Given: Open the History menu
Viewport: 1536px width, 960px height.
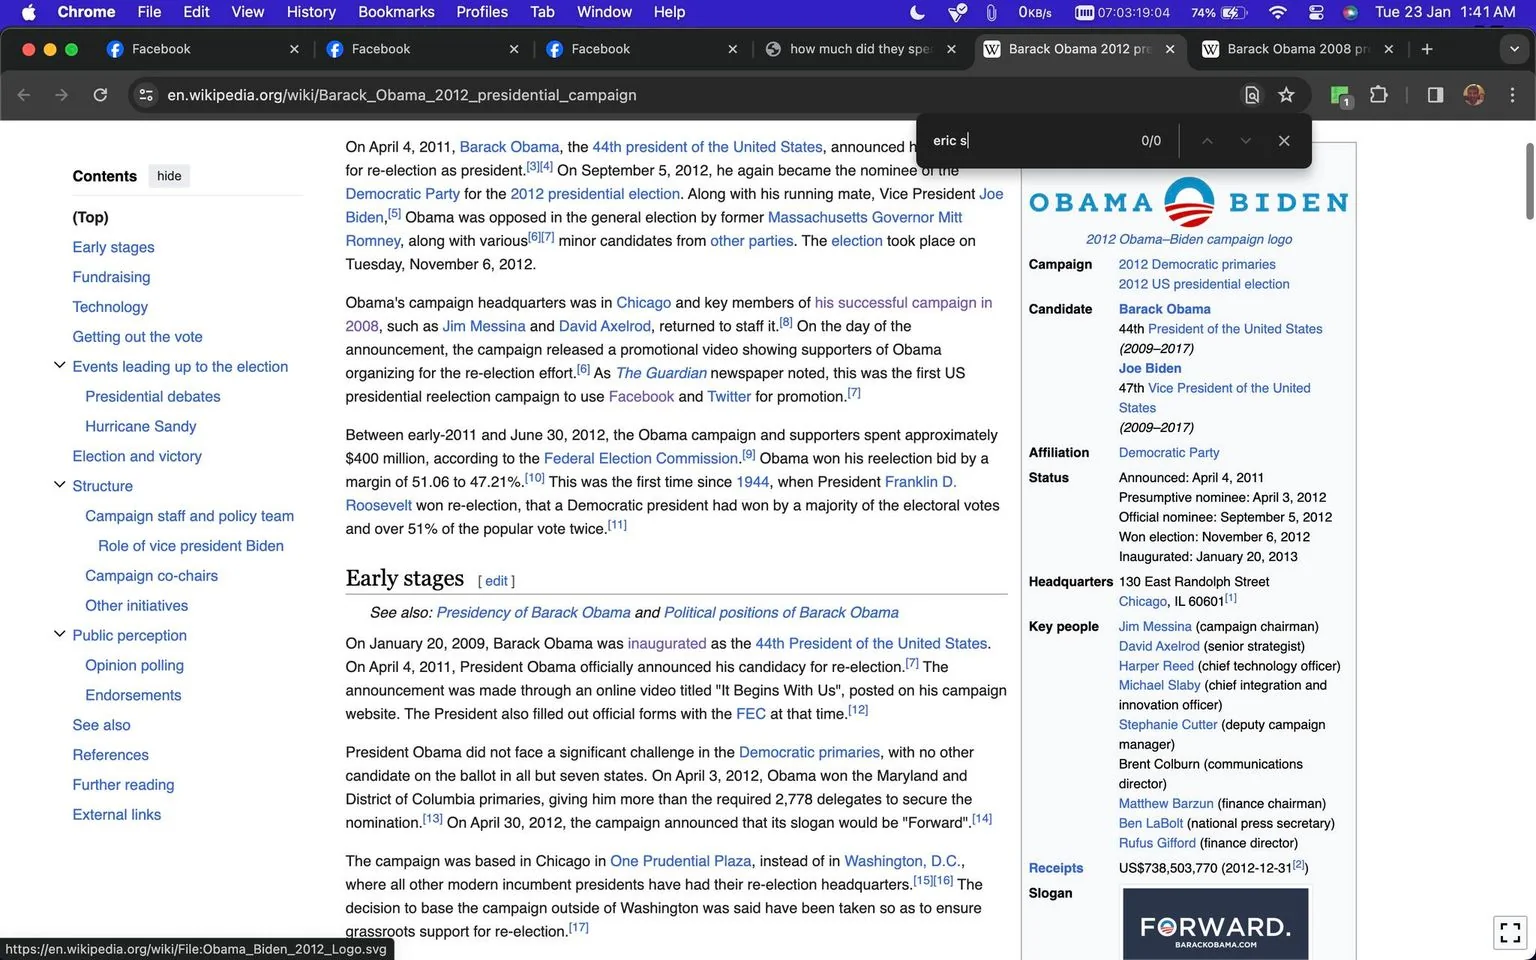Looking at the screenshot, I should tap(311, 12).
